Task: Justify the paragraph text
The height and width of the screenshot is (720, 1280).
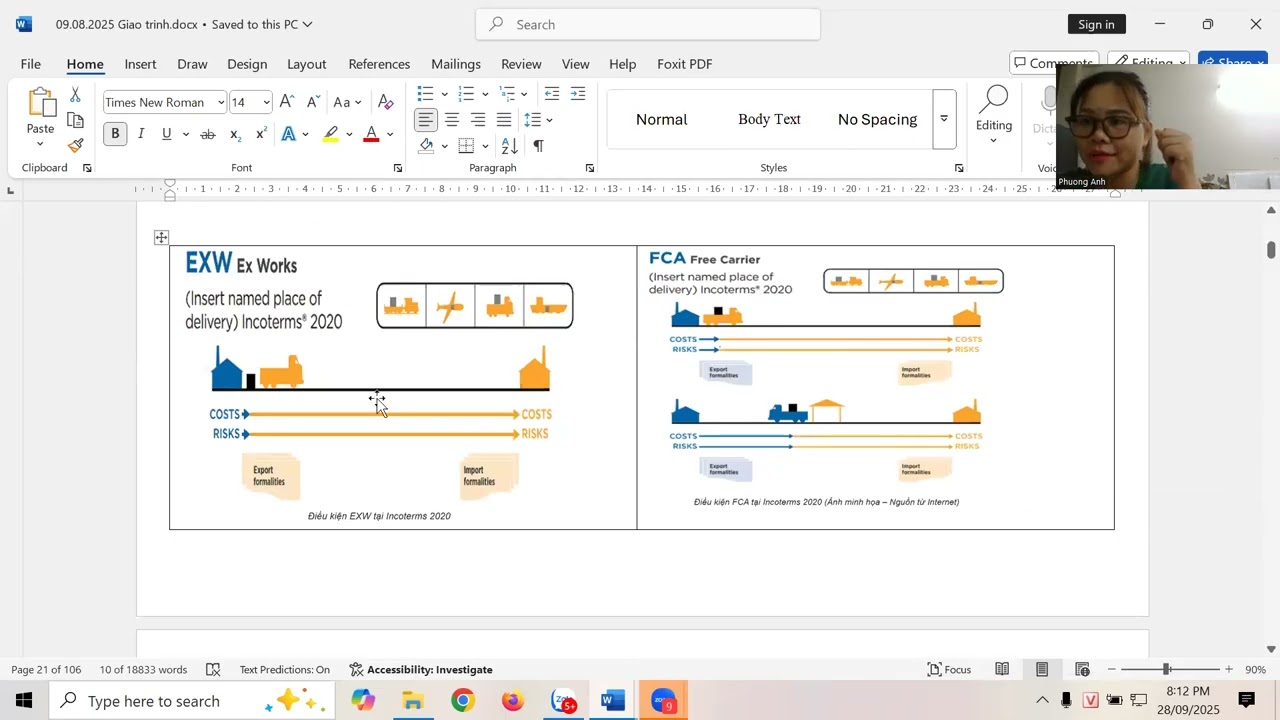Action: pyautogui.click(x=504, y=120)
